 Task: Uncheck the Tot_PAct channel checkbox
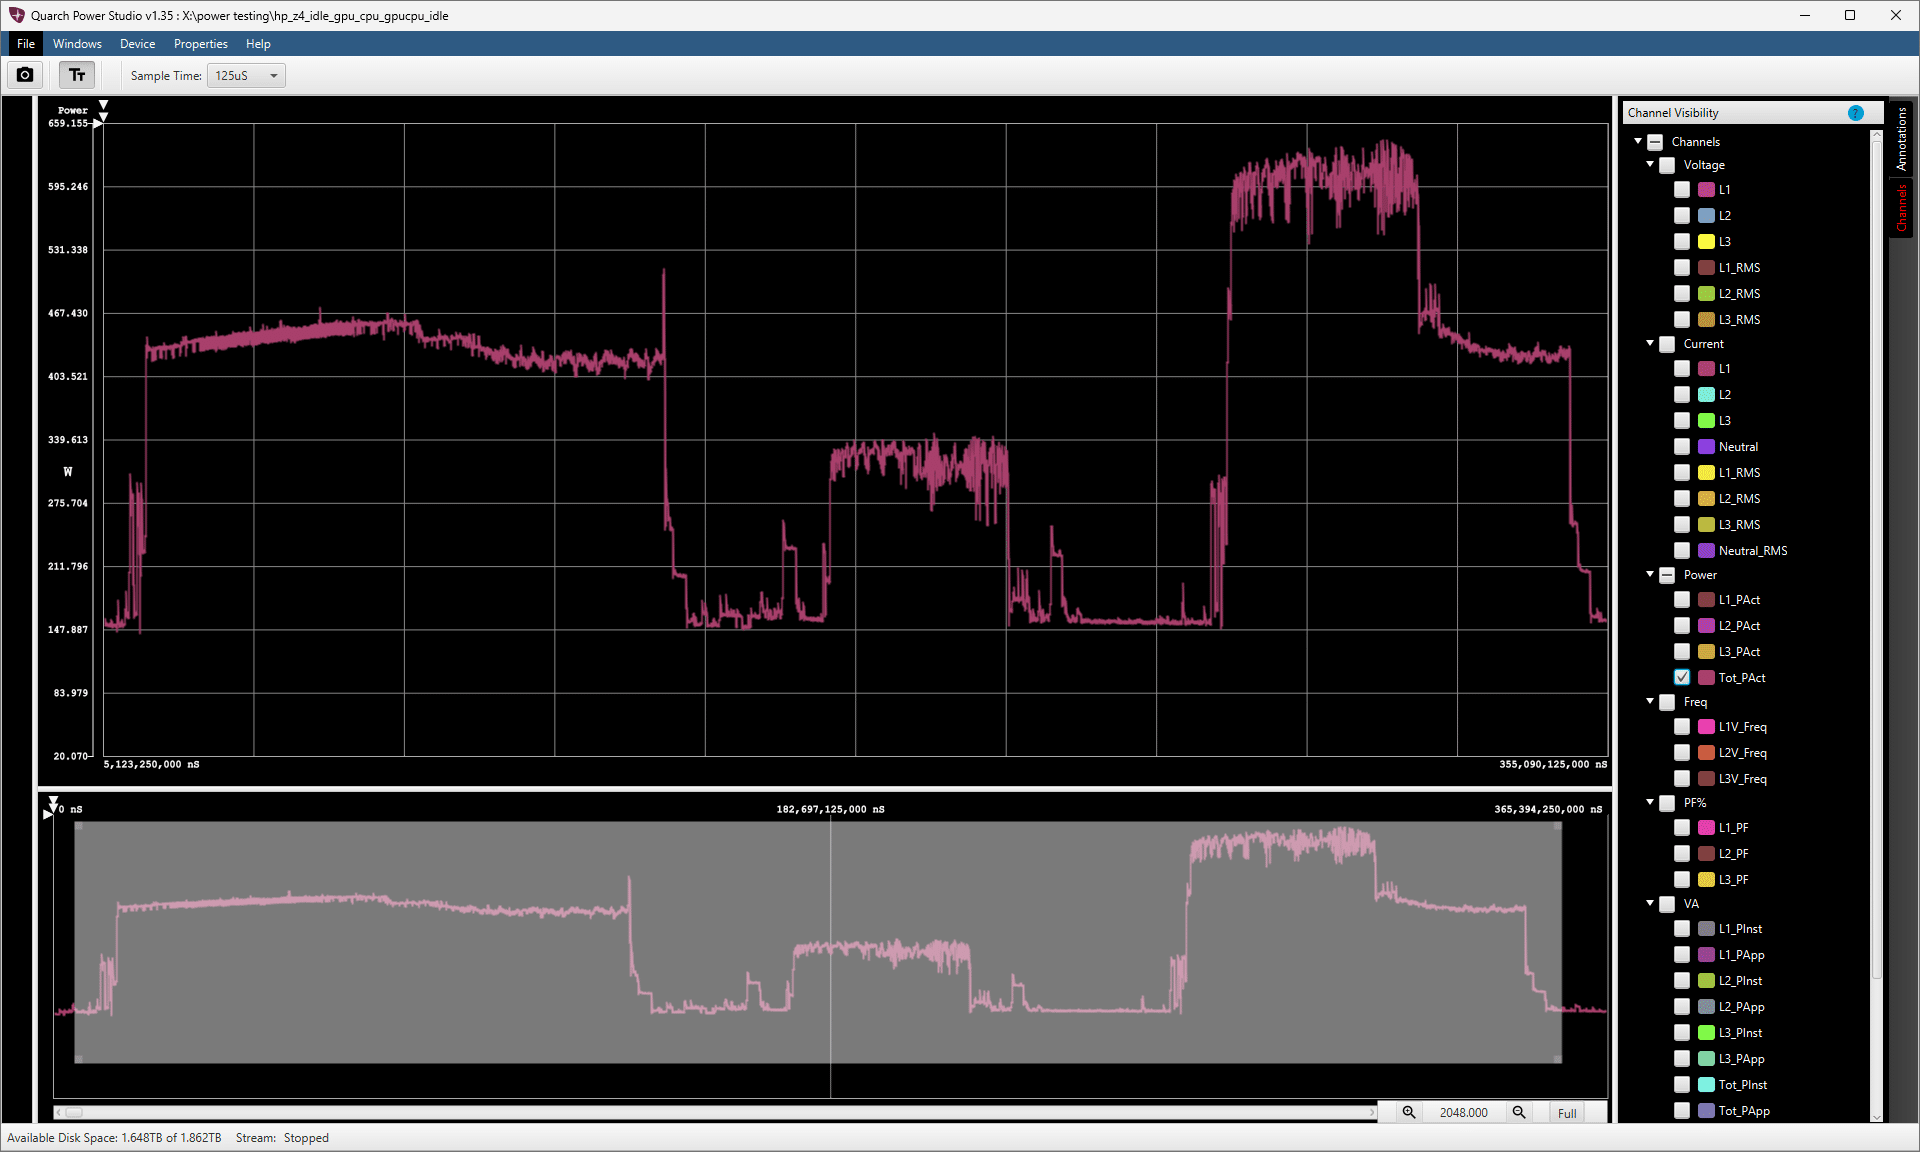point(1682,677)
